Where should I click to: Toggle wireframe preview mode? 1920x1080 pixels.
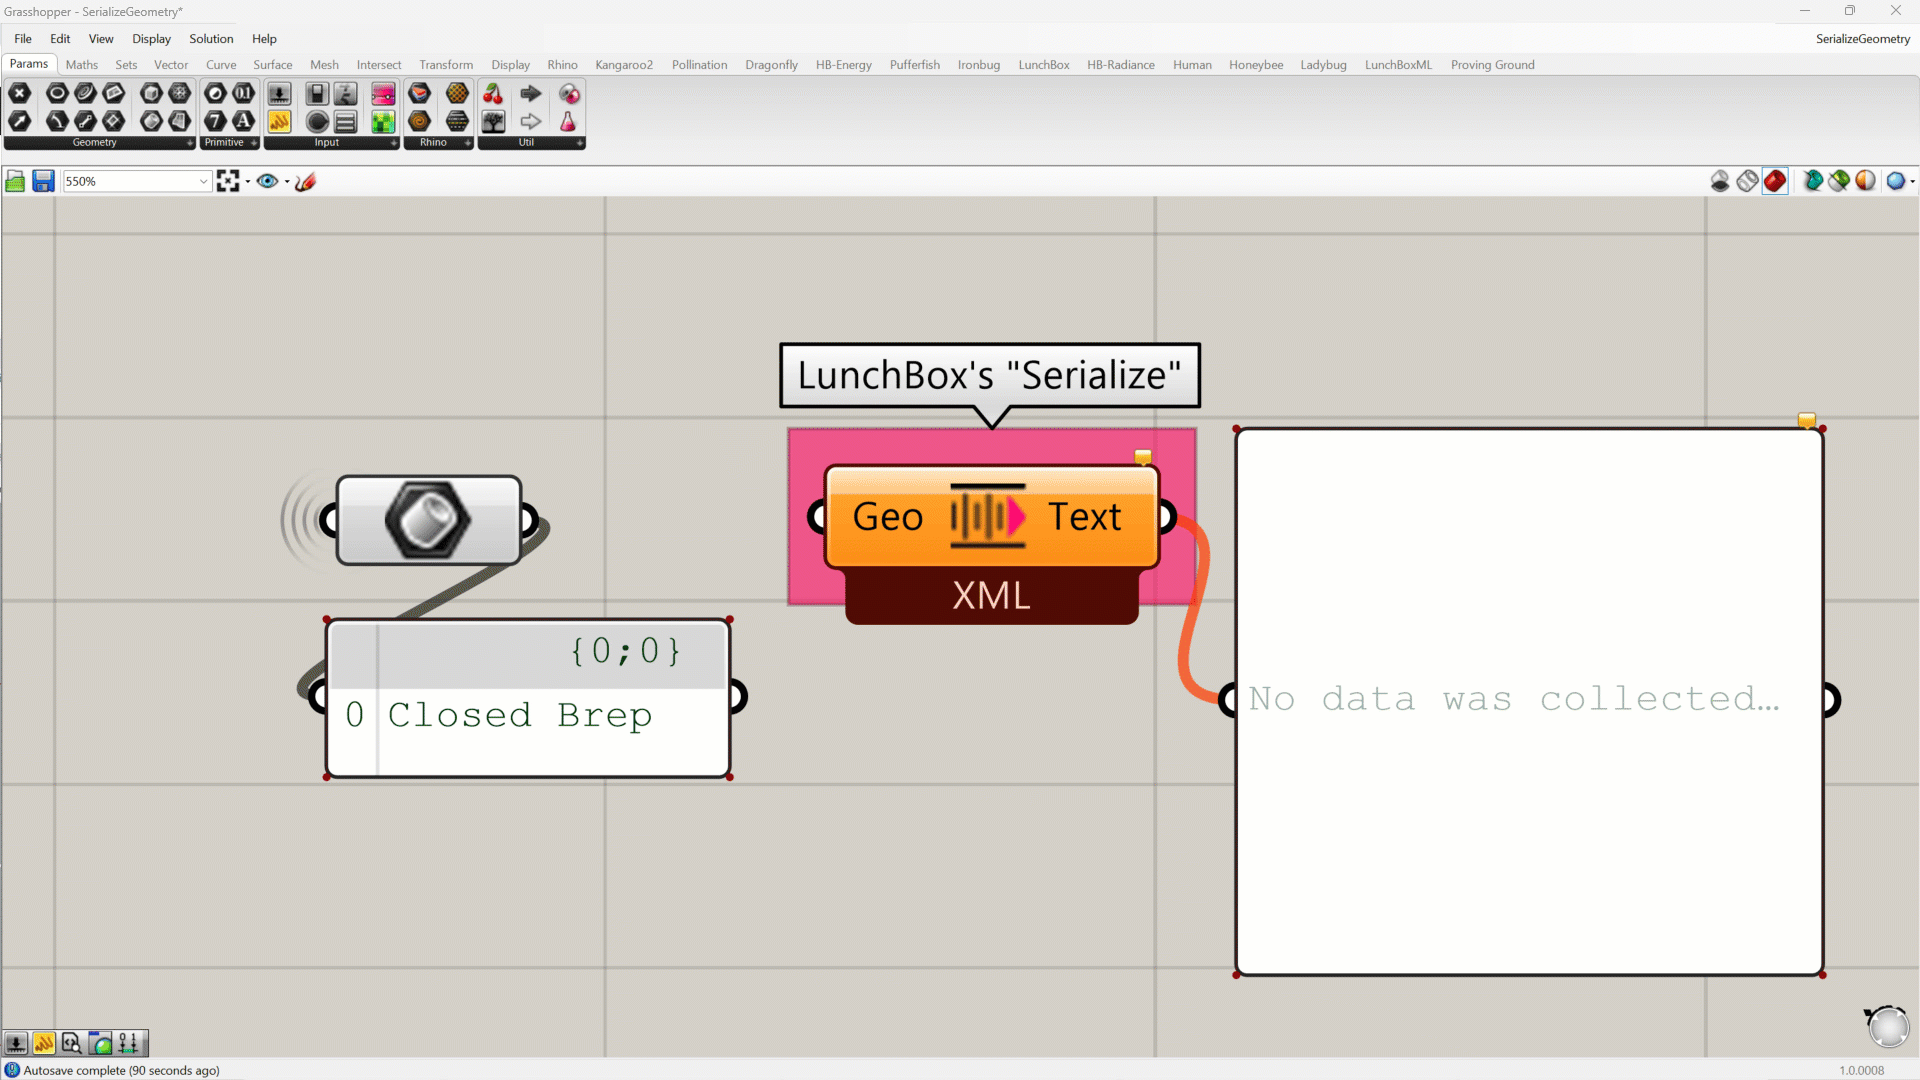[x=1747, y=181]
